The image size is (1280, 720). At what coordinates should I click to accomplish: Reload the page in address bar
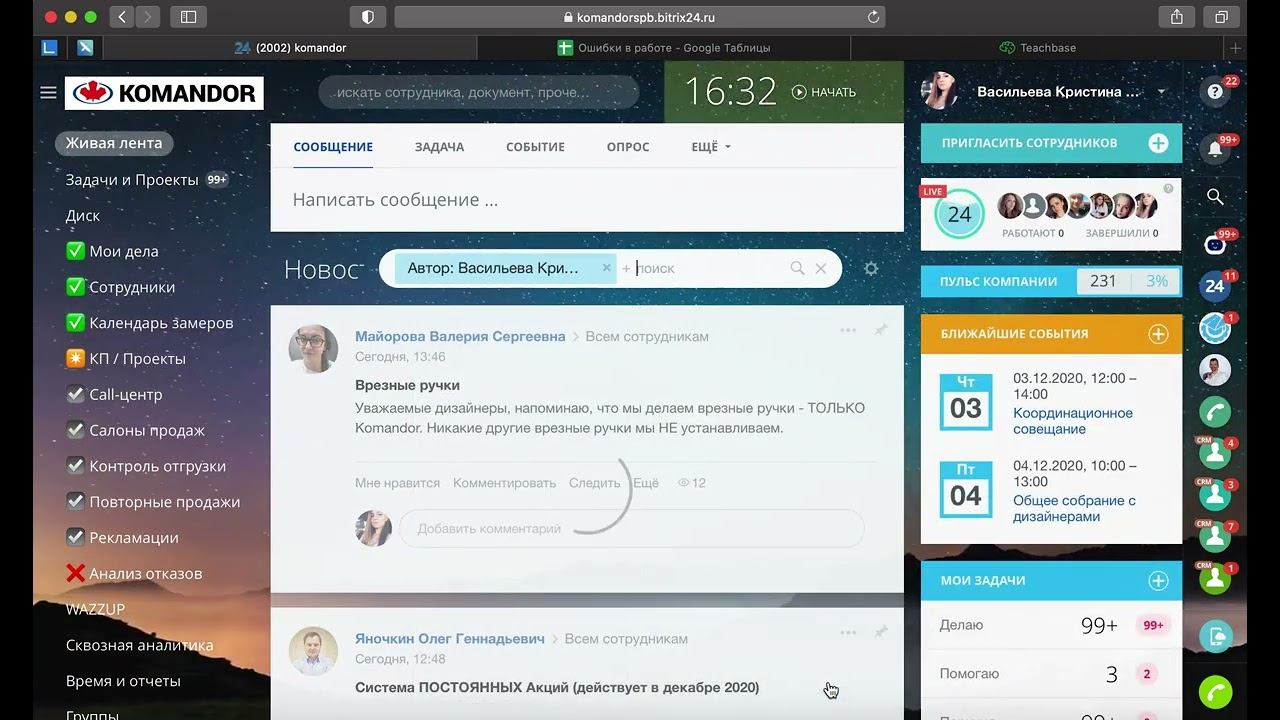point(873,17)
